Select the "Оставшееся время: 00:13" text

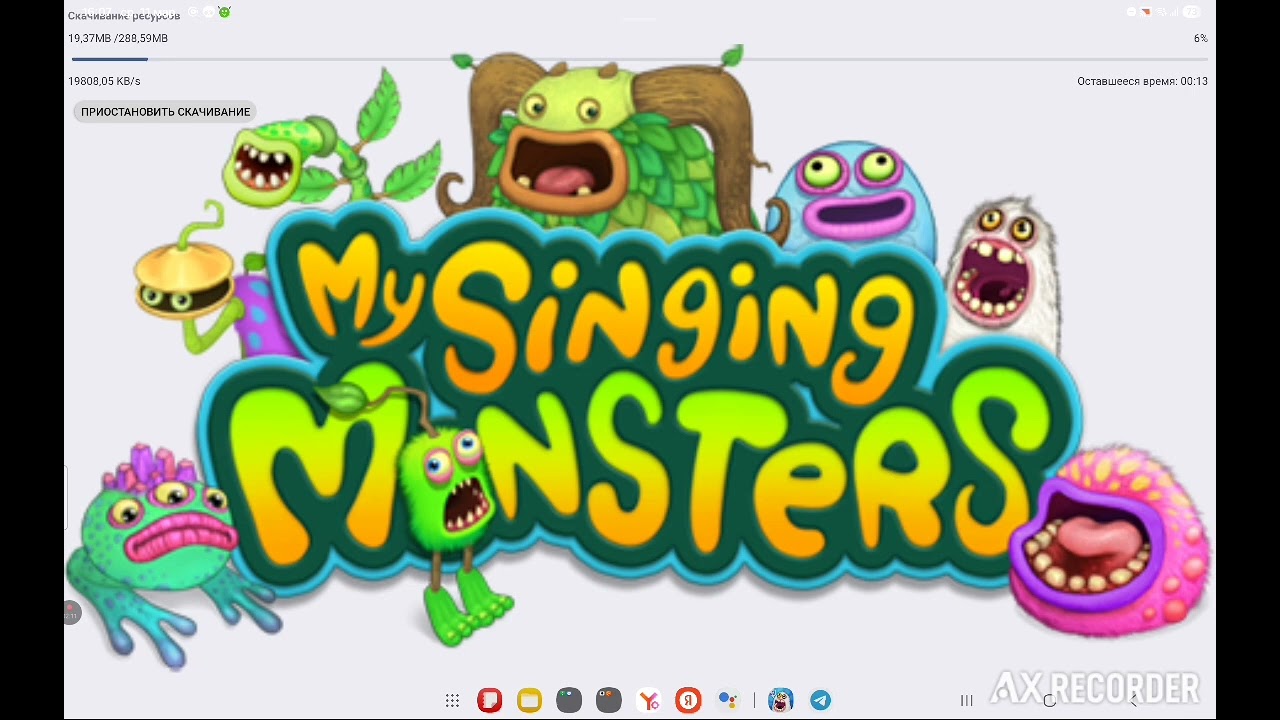1142,81
